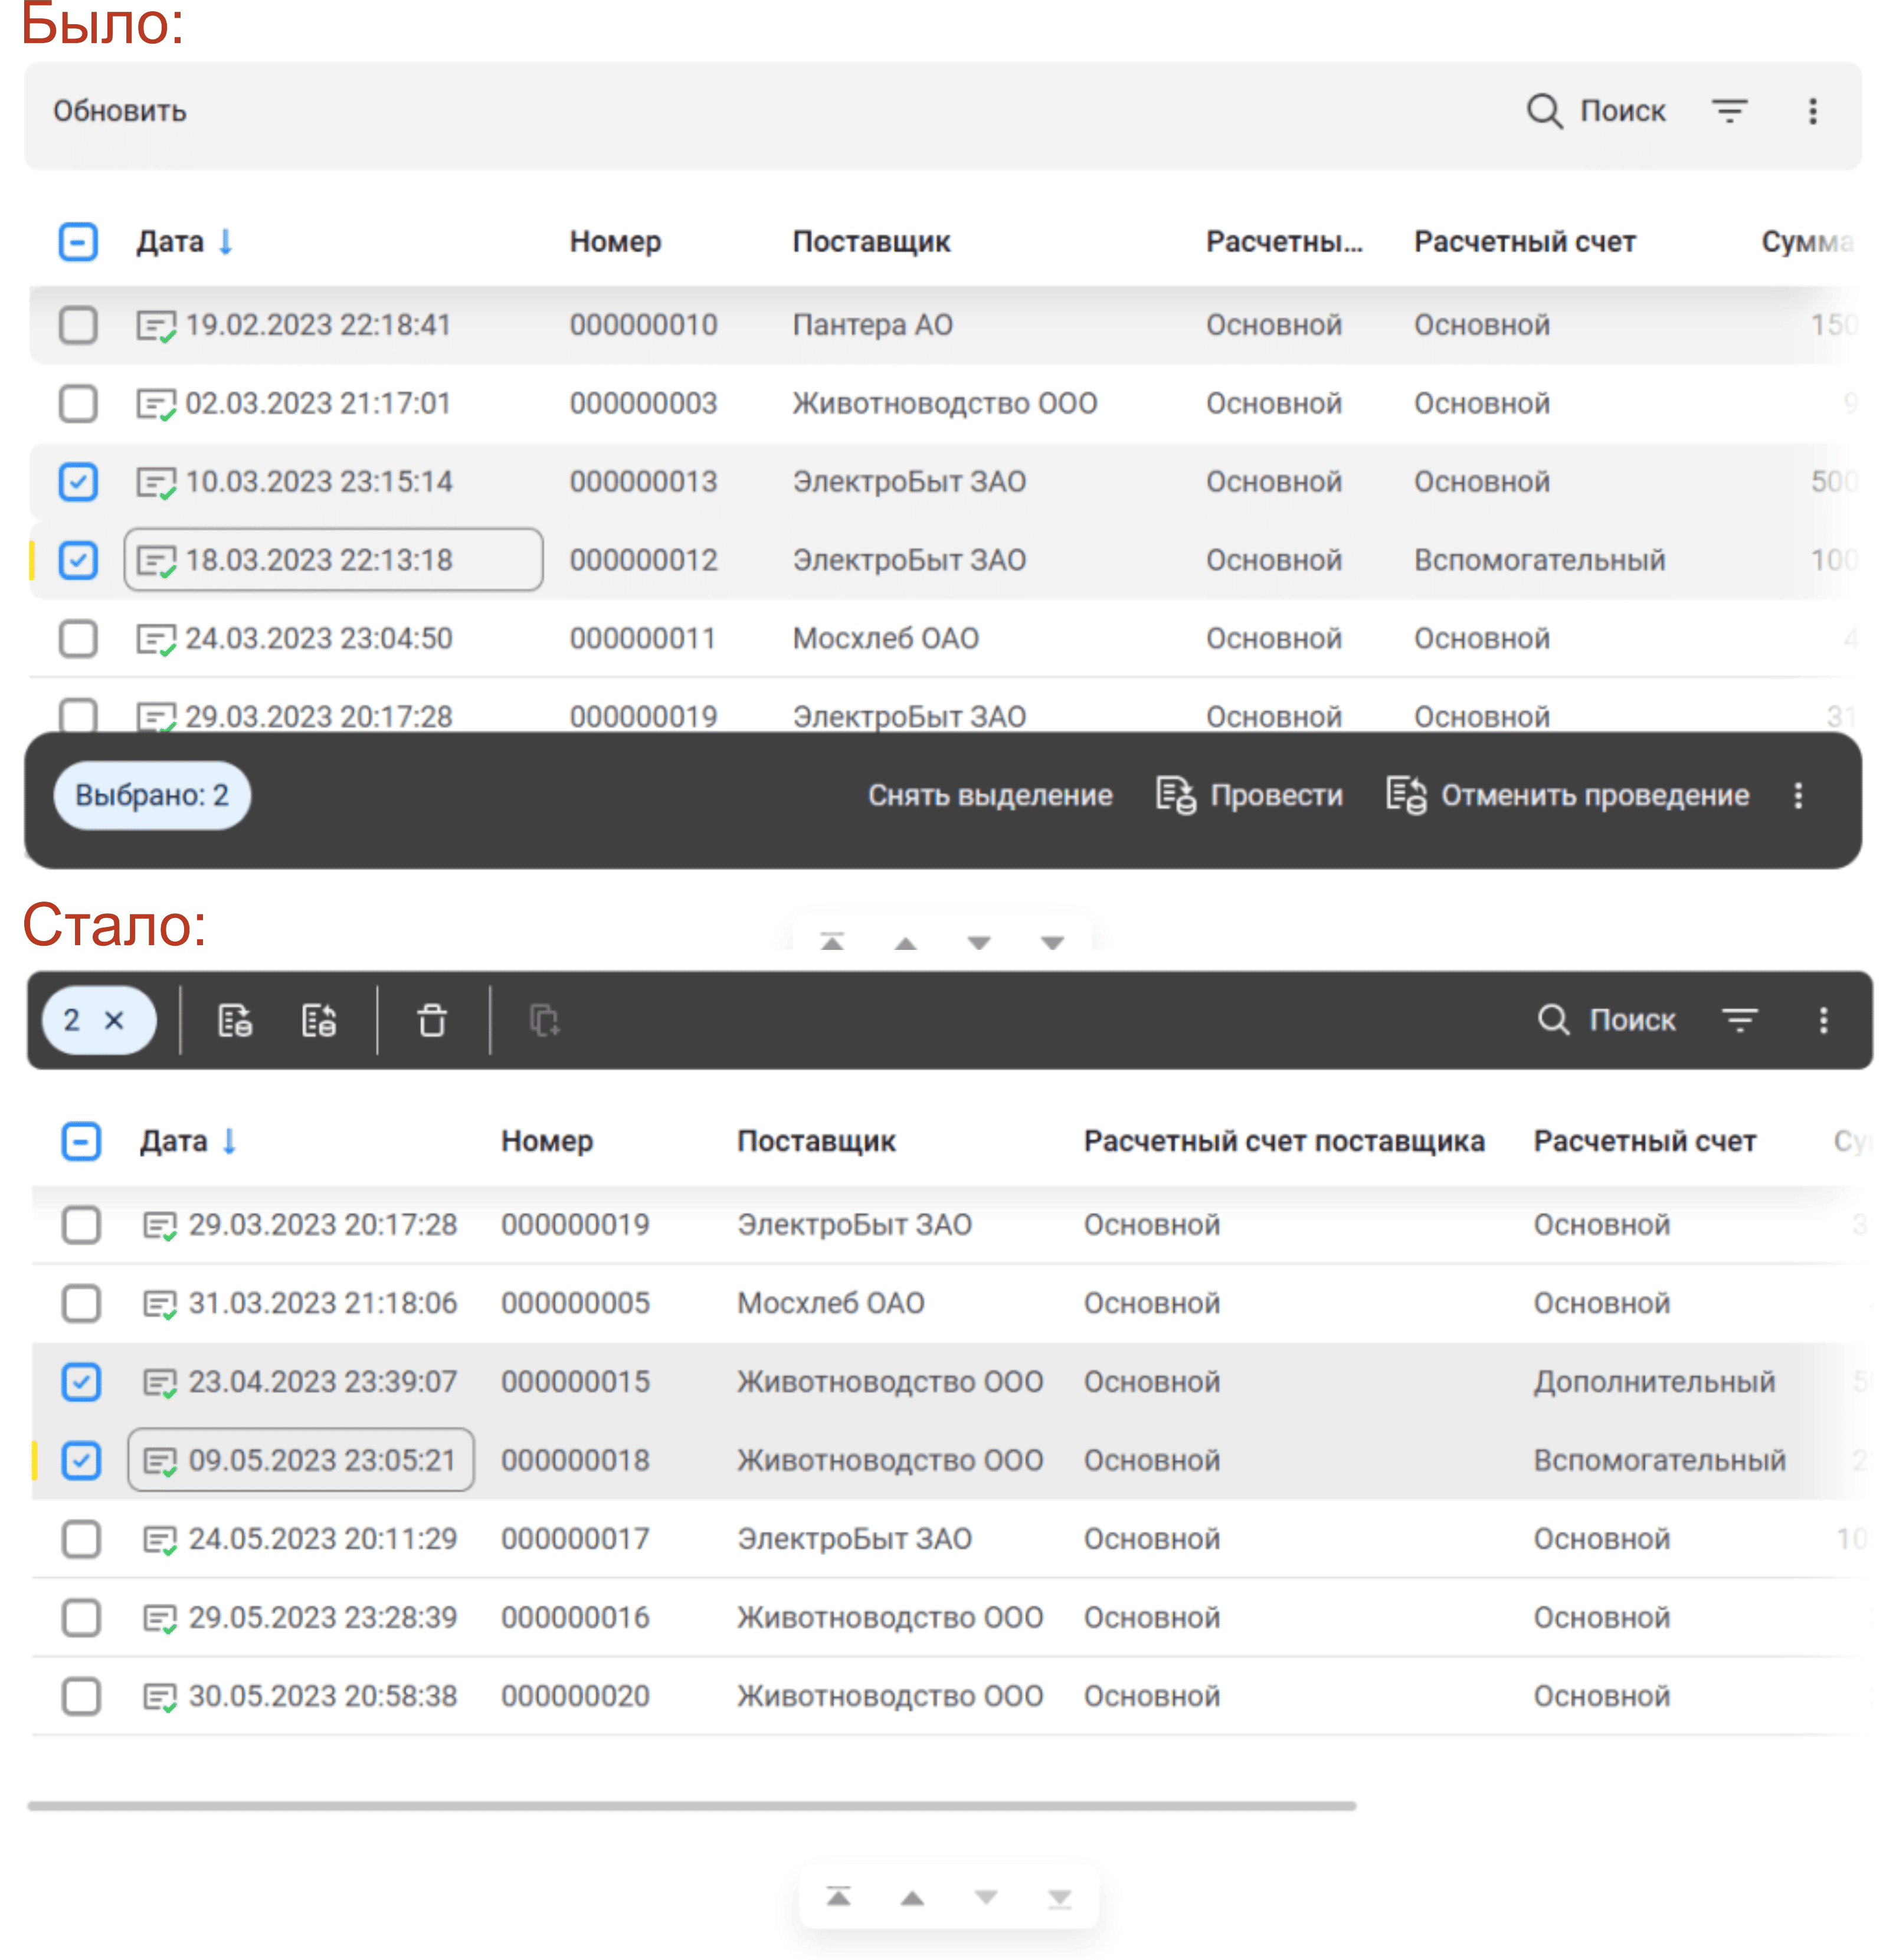
Task: Move up one record in bottom navigation
Action: coord(912,1897)
